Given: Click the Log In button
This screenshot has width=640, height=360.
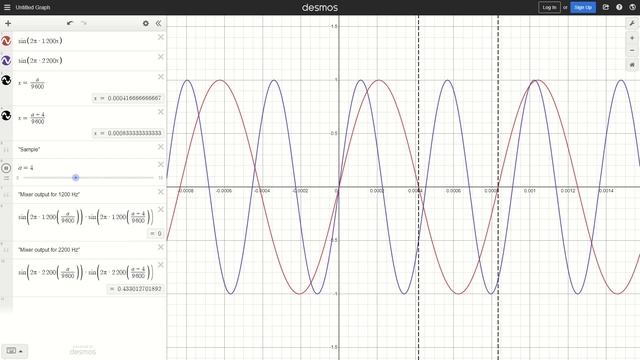Looking at the screenshot, I should point(549,7).
